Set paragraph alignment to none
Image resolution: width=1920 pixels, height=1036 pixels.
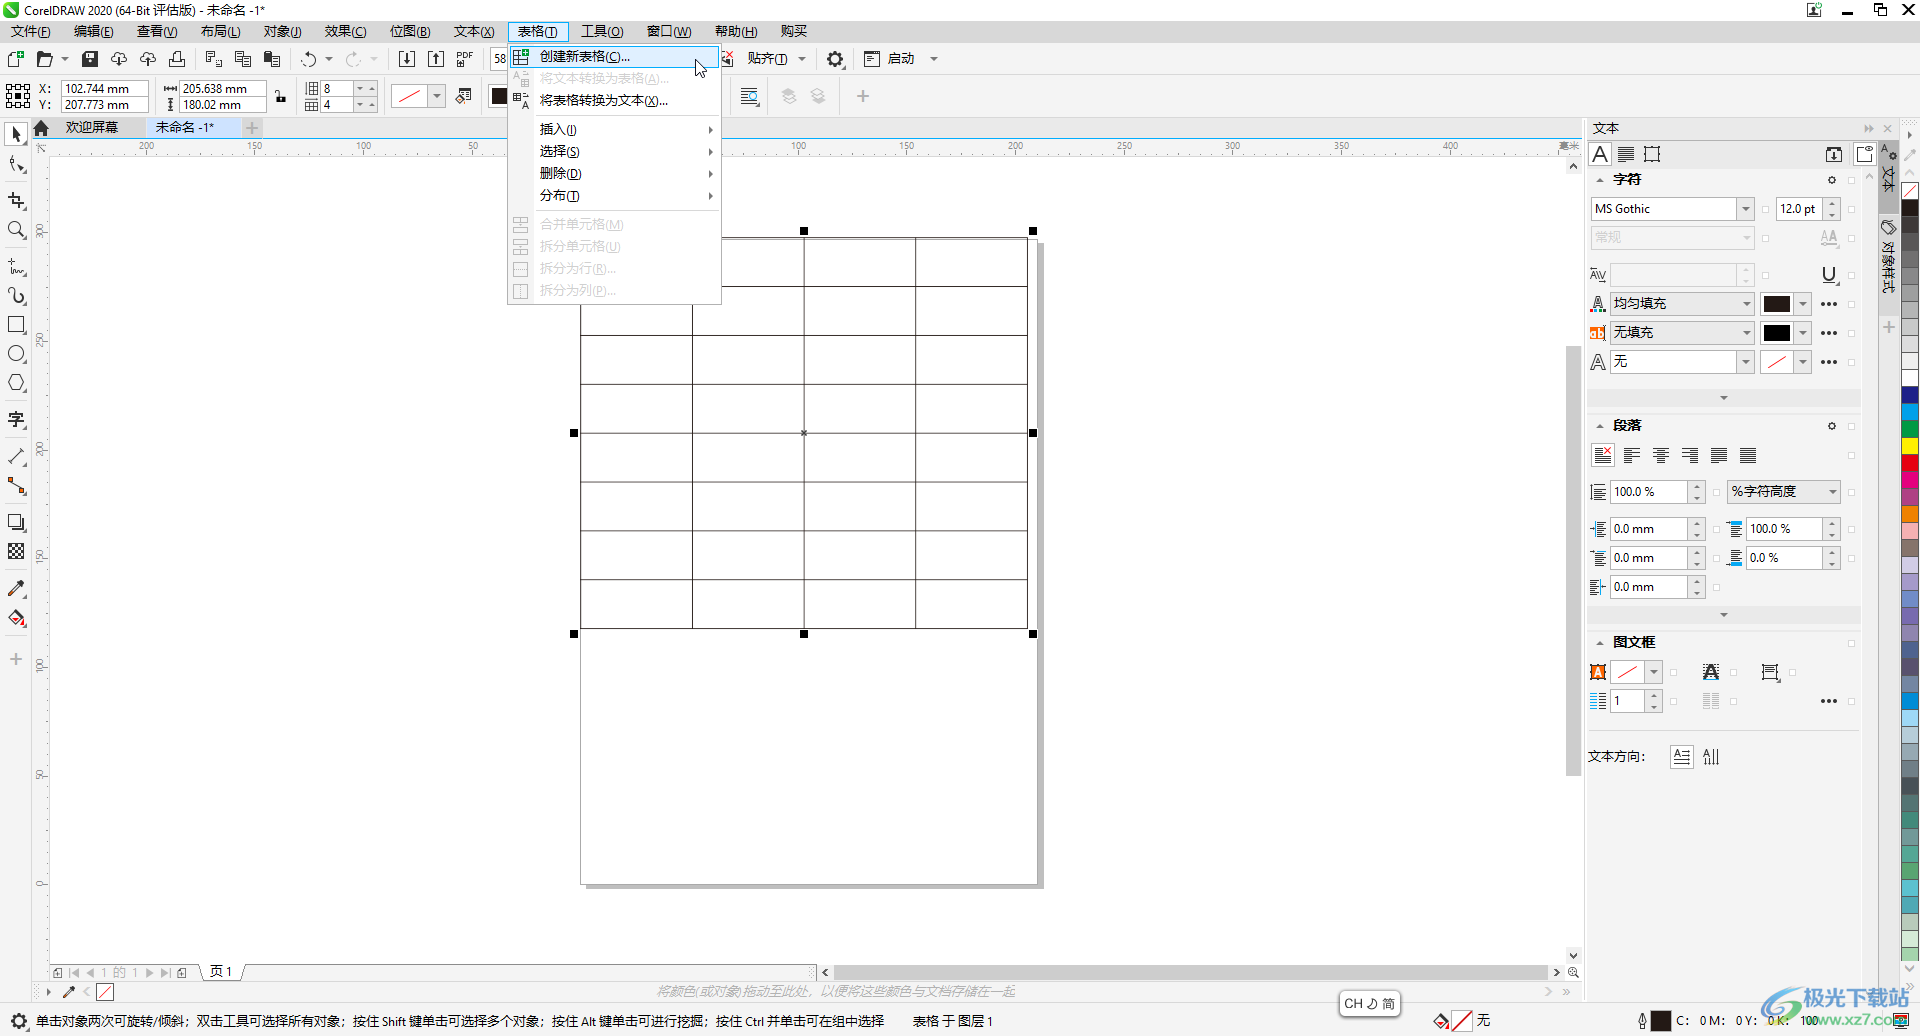pos(1603,456)
